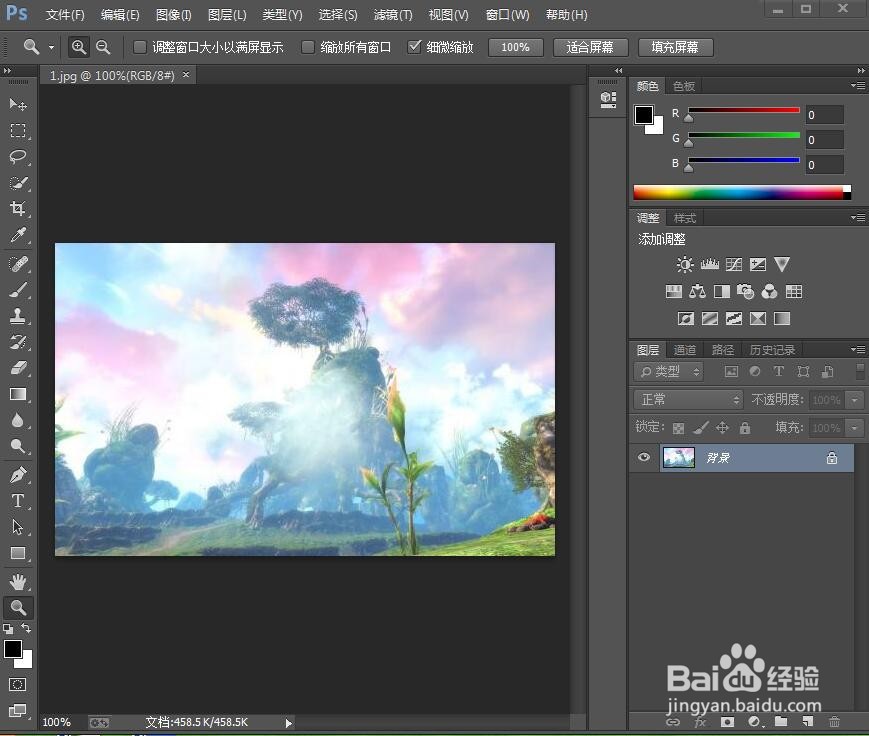869x736 pixels.
Task: Select the History Brush tool
Action: [18, 342]
